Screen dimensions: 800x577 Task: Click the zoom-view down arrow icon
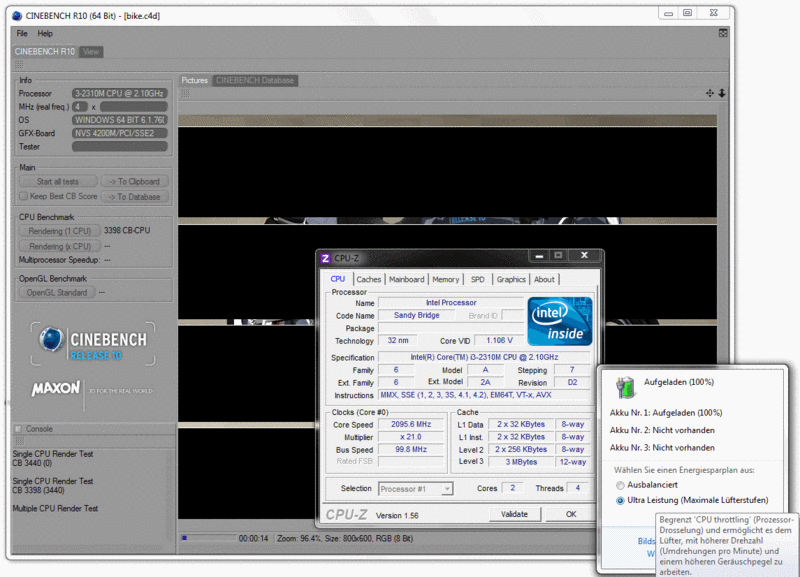pyautogui.click(x=722, y=93)
